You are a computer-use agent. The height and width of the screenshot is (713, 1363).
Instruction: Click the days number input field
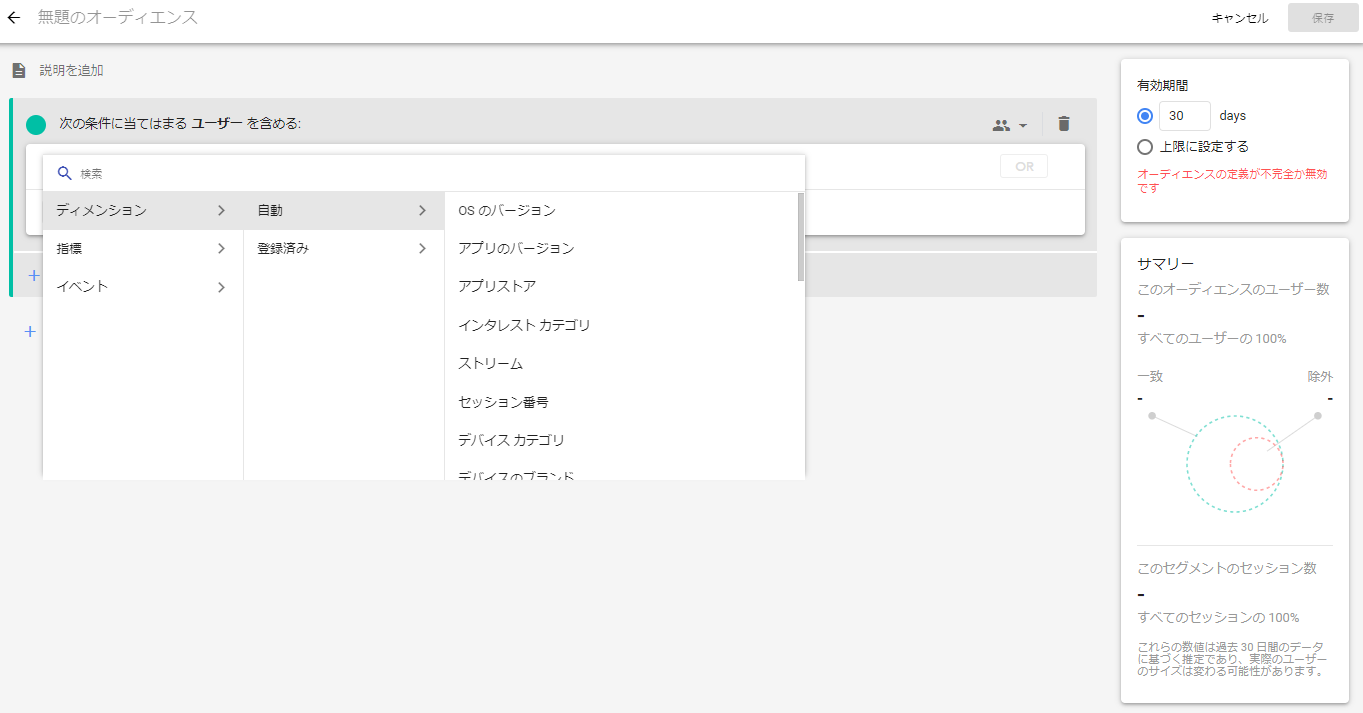point(1184,116)
